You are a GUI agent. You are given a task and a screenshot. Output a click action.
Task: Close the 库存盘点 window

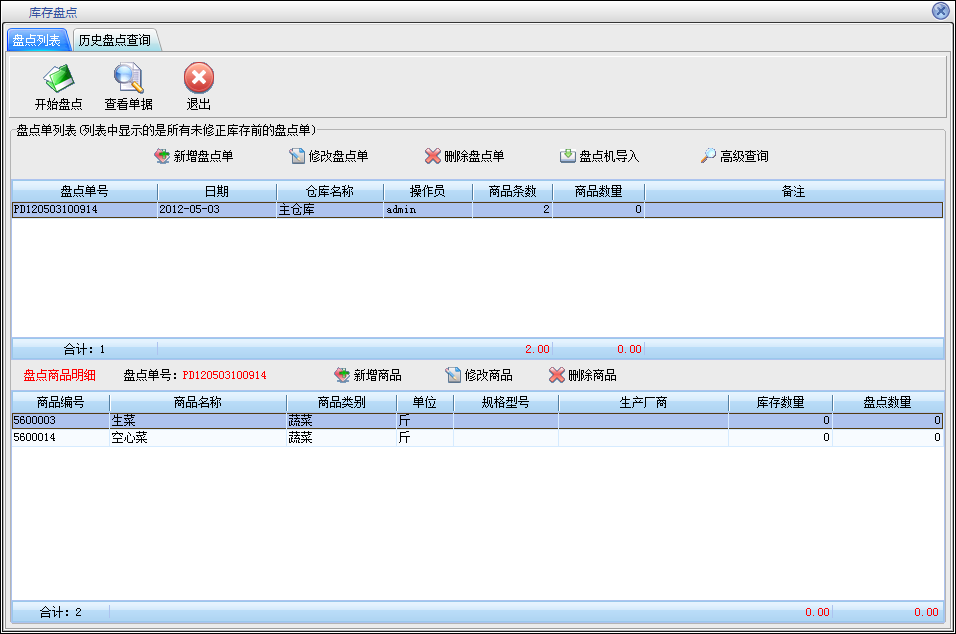point(940,11)
